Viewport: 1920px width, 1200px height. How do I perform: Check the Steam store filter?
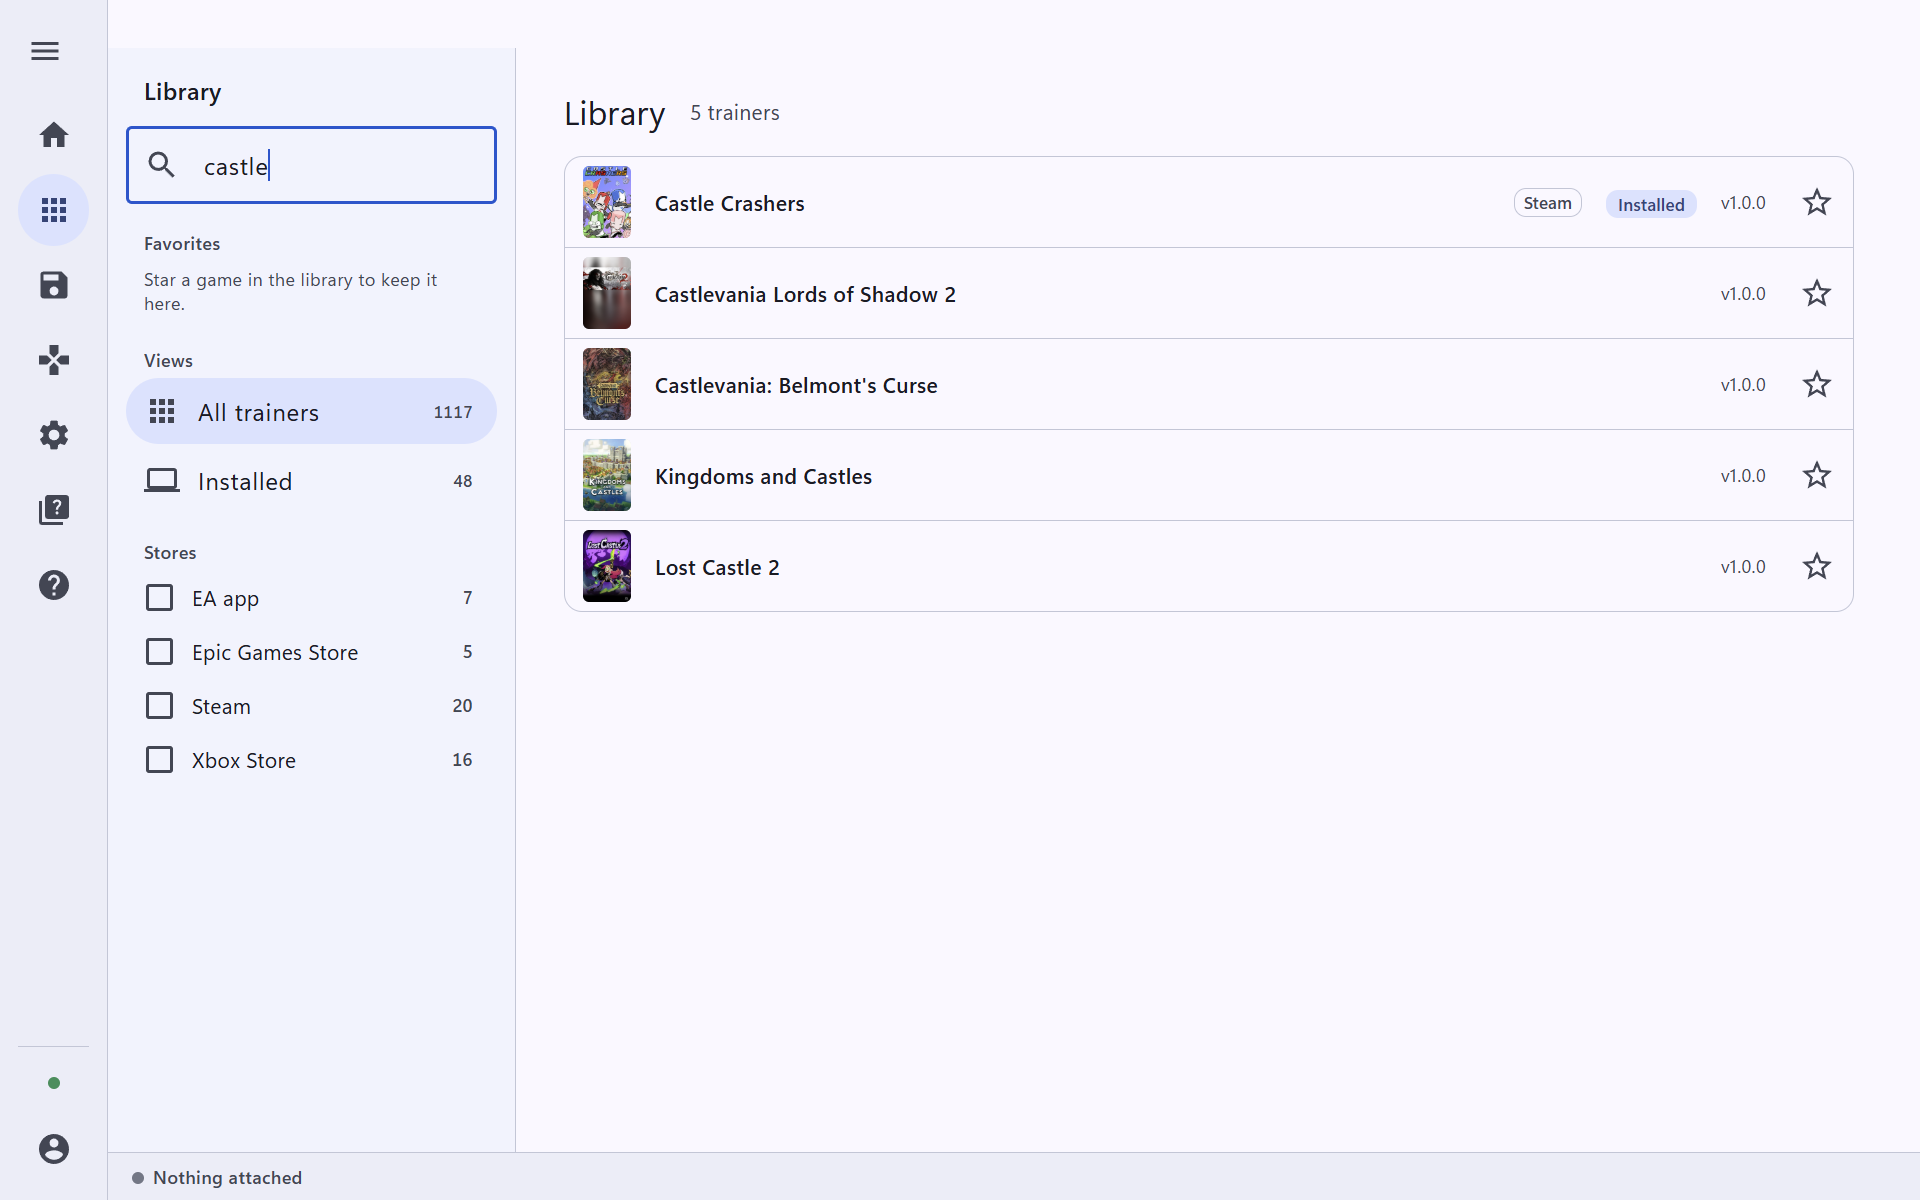160,706
